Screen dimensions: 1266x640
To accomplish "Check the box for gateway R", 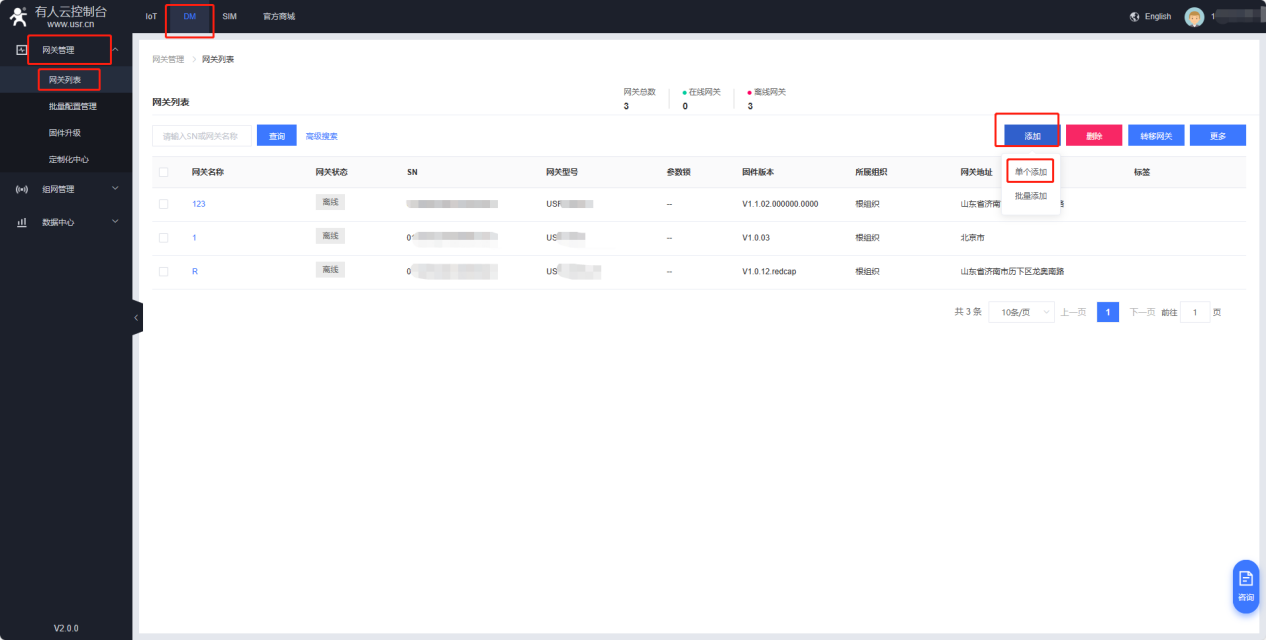I will pos(164,271).
